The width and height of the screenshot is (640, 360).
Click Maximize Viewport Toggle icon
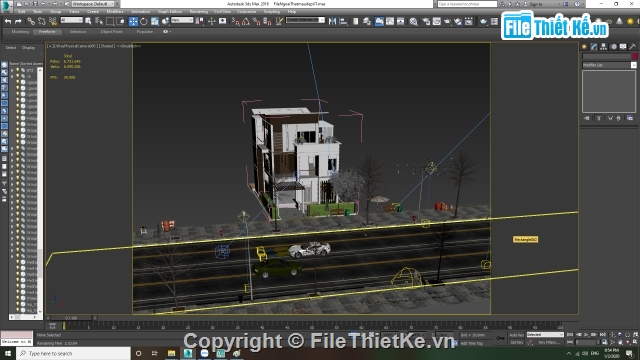[635, 342]
